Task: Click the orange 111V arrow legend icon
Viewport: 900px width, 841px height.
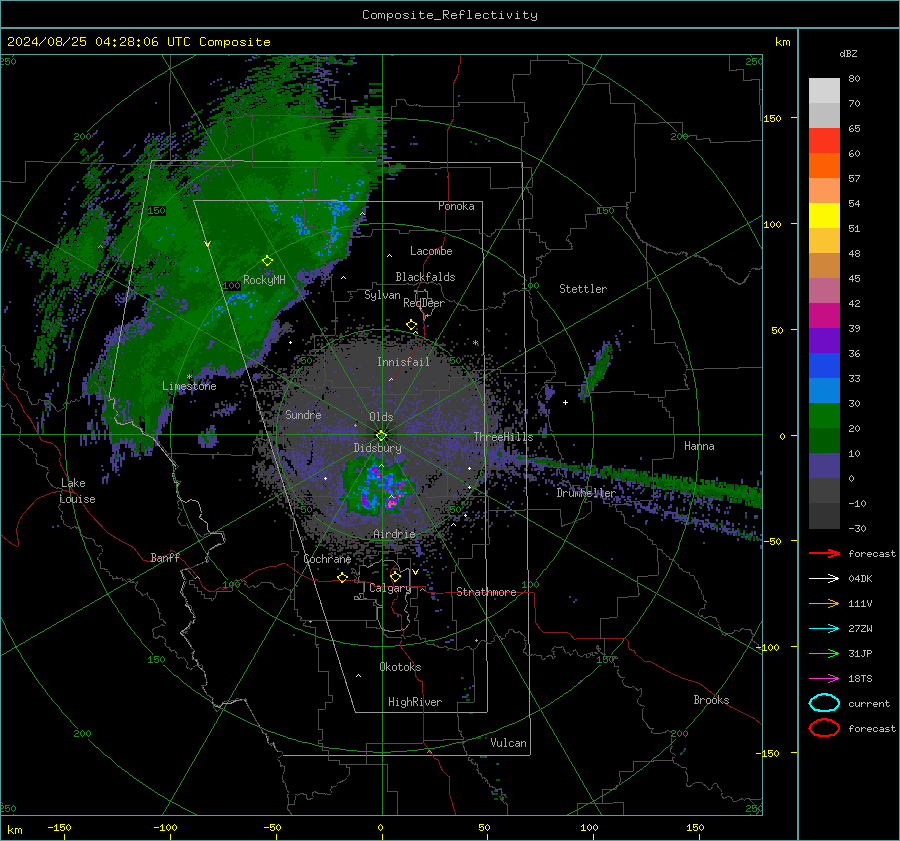Action: click(x=824, y=603)
